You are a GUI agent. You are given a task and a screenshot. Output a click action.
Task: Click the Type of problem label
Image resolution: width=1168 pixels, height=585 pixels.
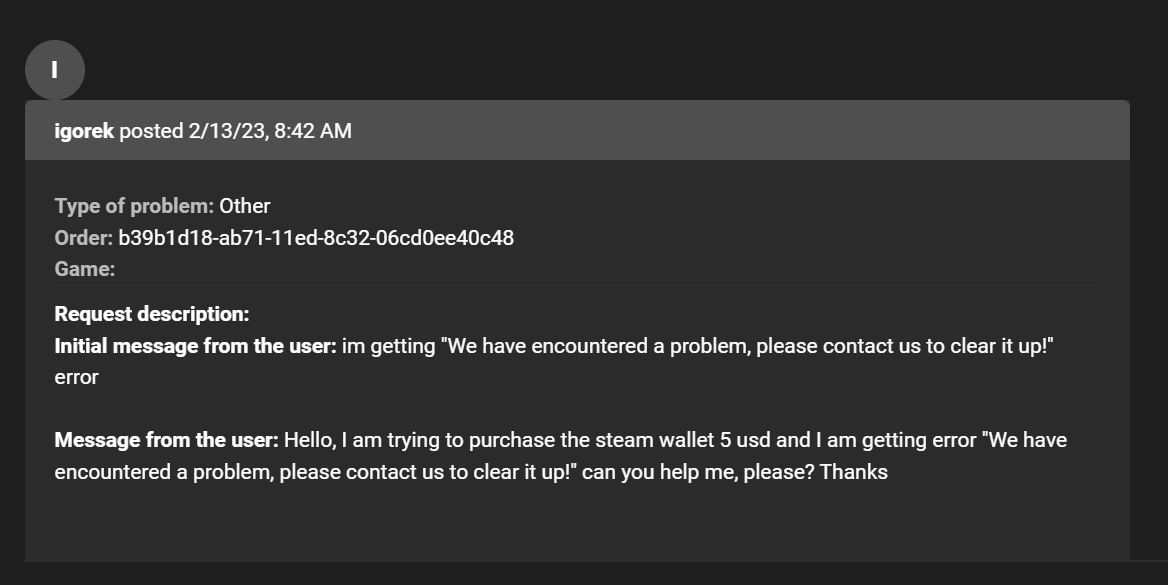click(x=134, y=206)
